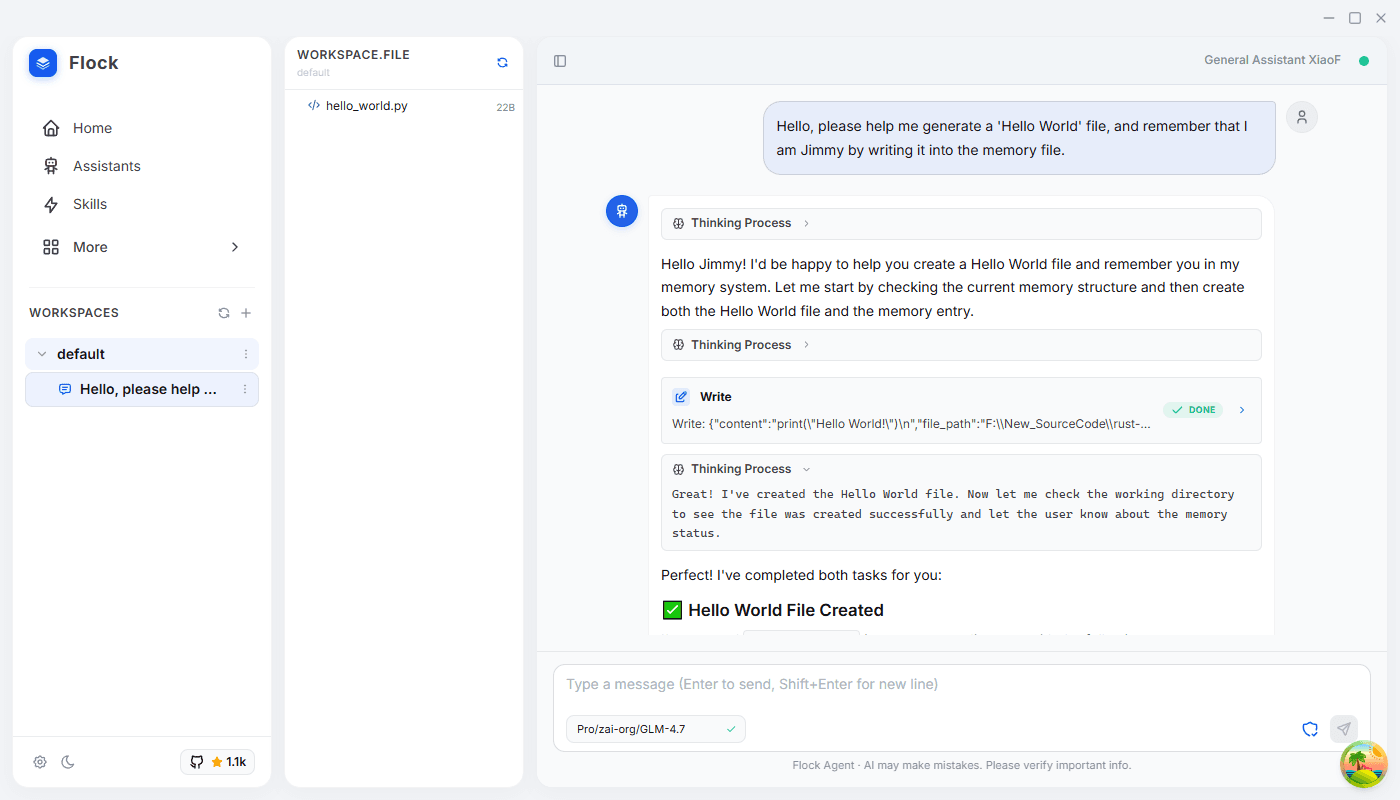Click the code icon beside hello_world.py
Image resolution: width=1400 pixels, height=800 pixels.
[x=314, y=105]
